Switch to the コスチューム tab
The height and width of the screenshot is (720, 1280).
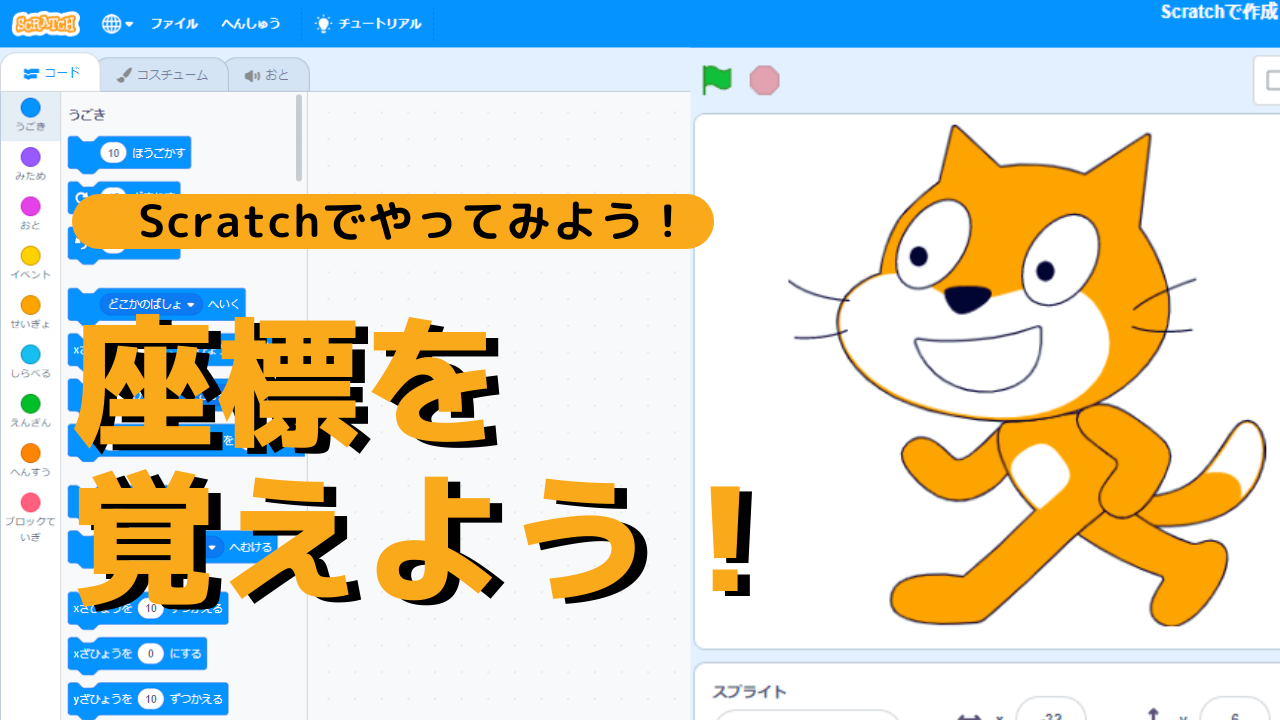pos(162,75)
